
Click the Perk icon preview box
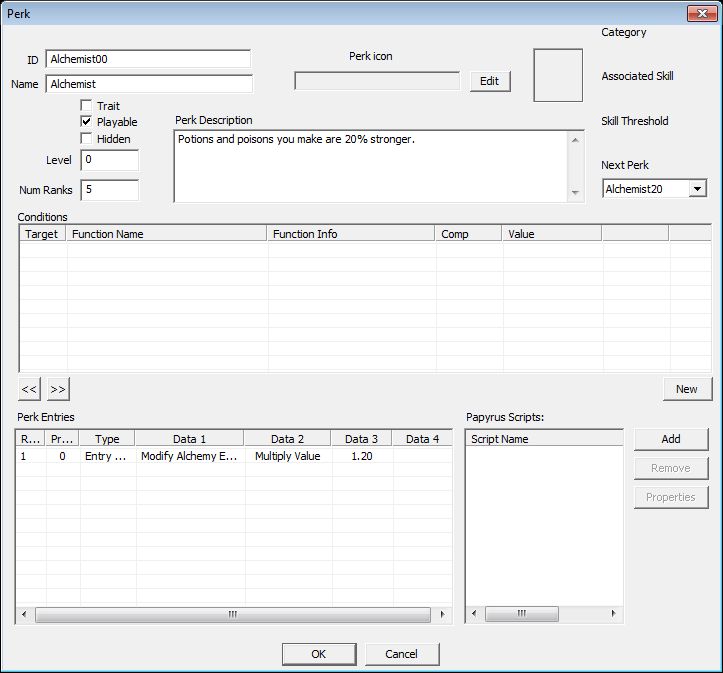(x=558, y=75)
